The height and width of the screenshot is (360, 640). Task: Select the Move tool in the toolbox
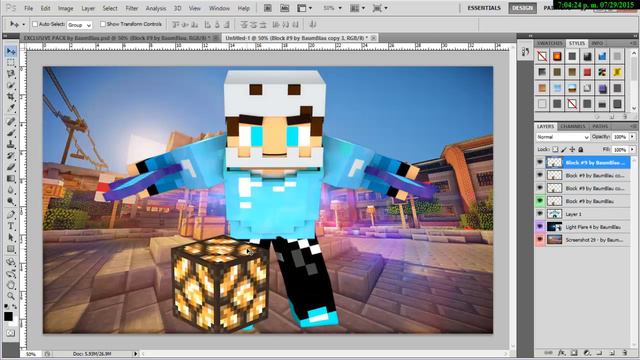click(x=11, y=51)
